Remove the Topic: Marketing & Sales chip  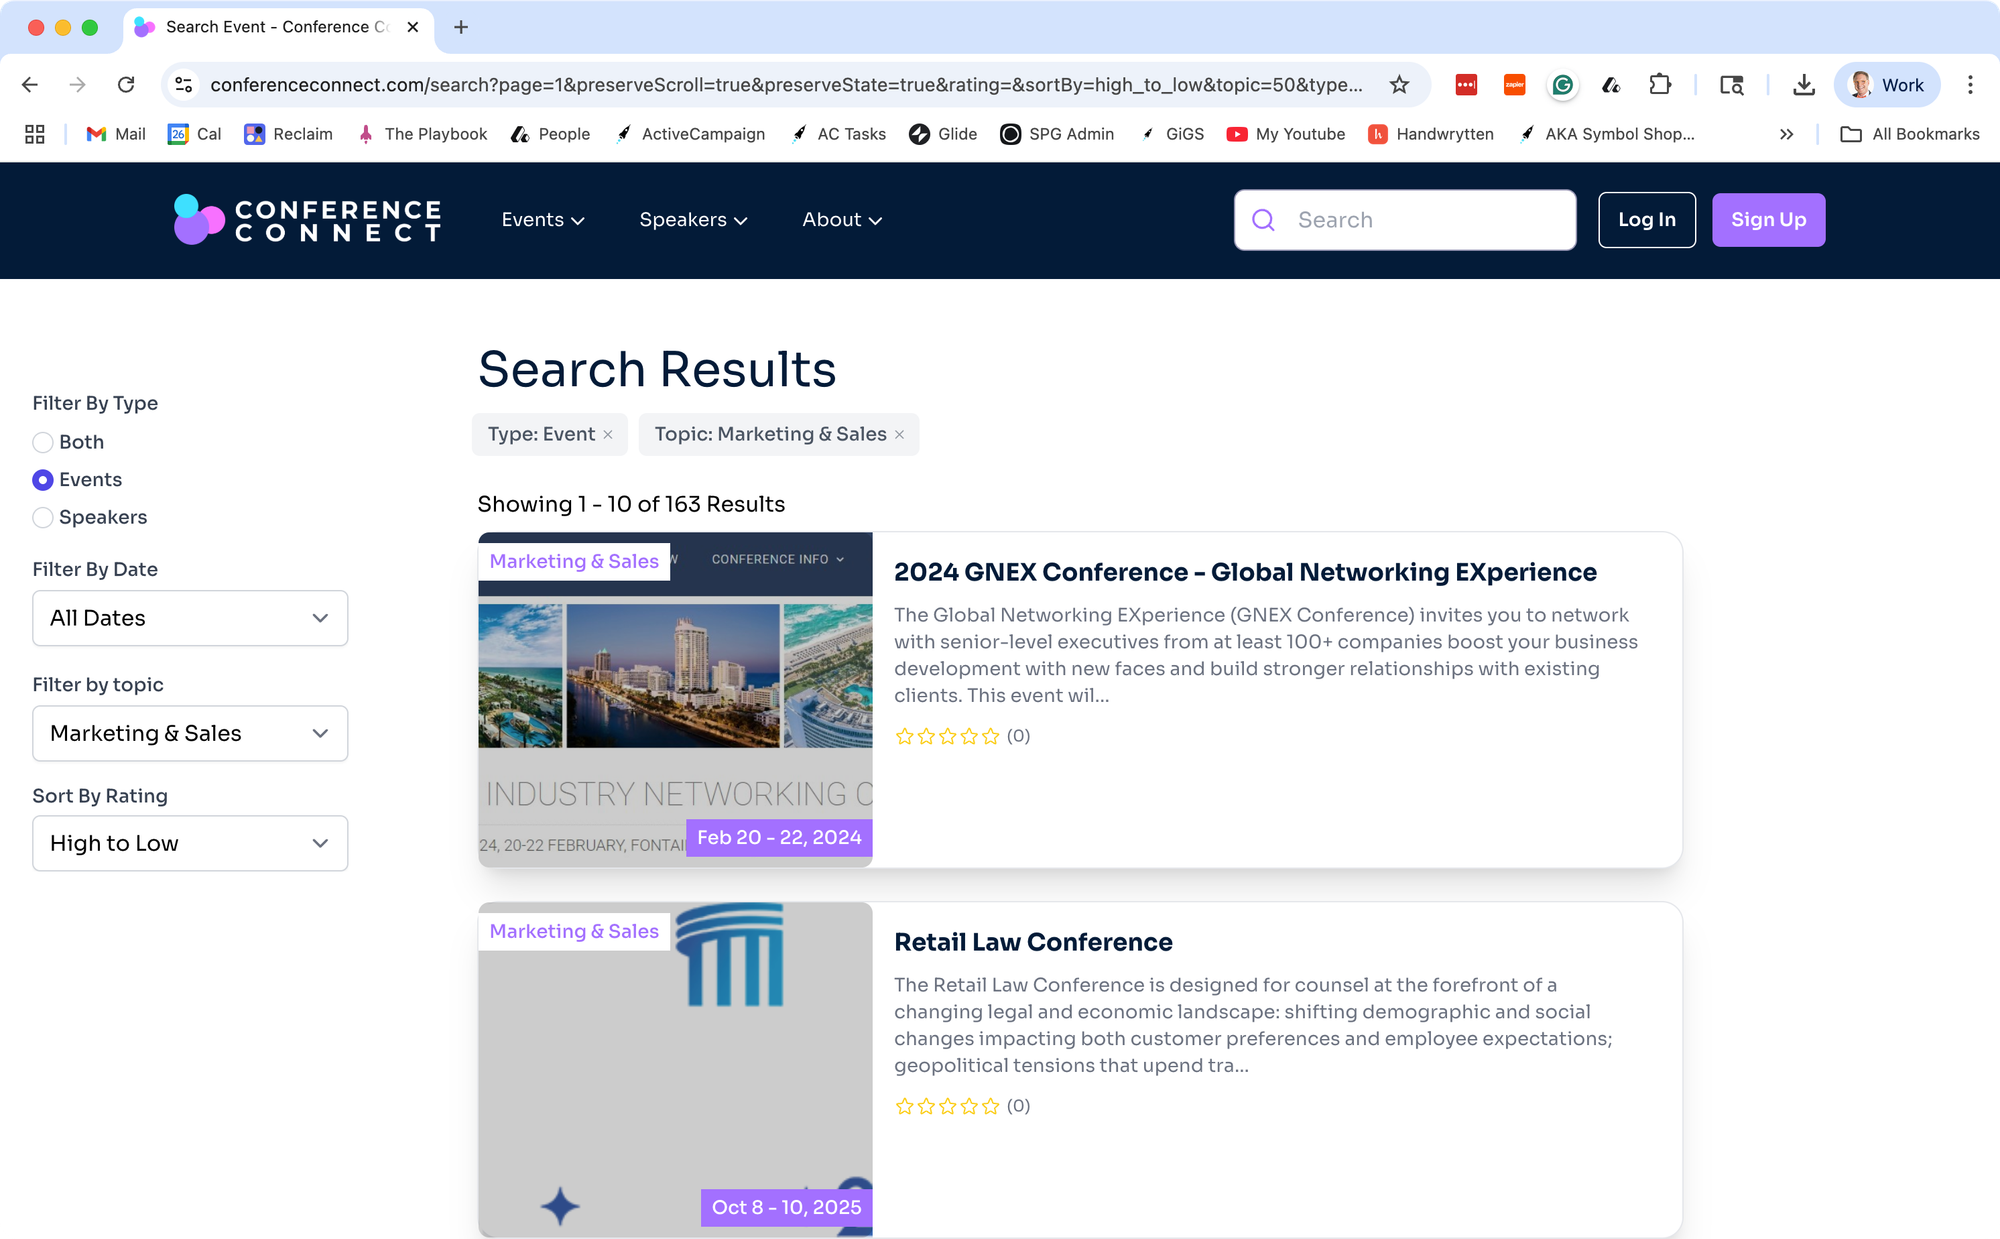[900, 435]
